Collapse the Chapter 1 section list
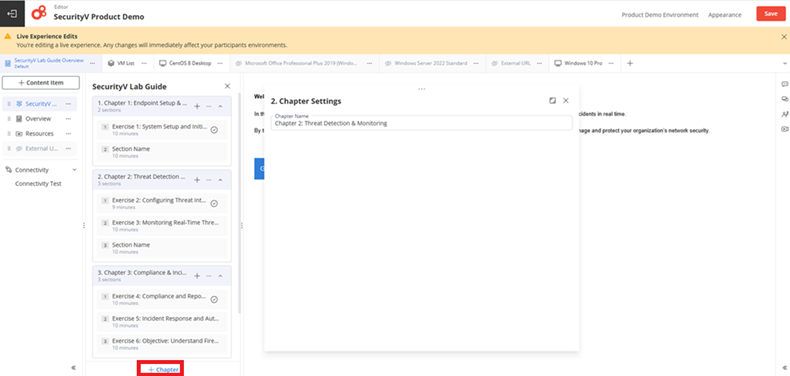 (220, 106)
